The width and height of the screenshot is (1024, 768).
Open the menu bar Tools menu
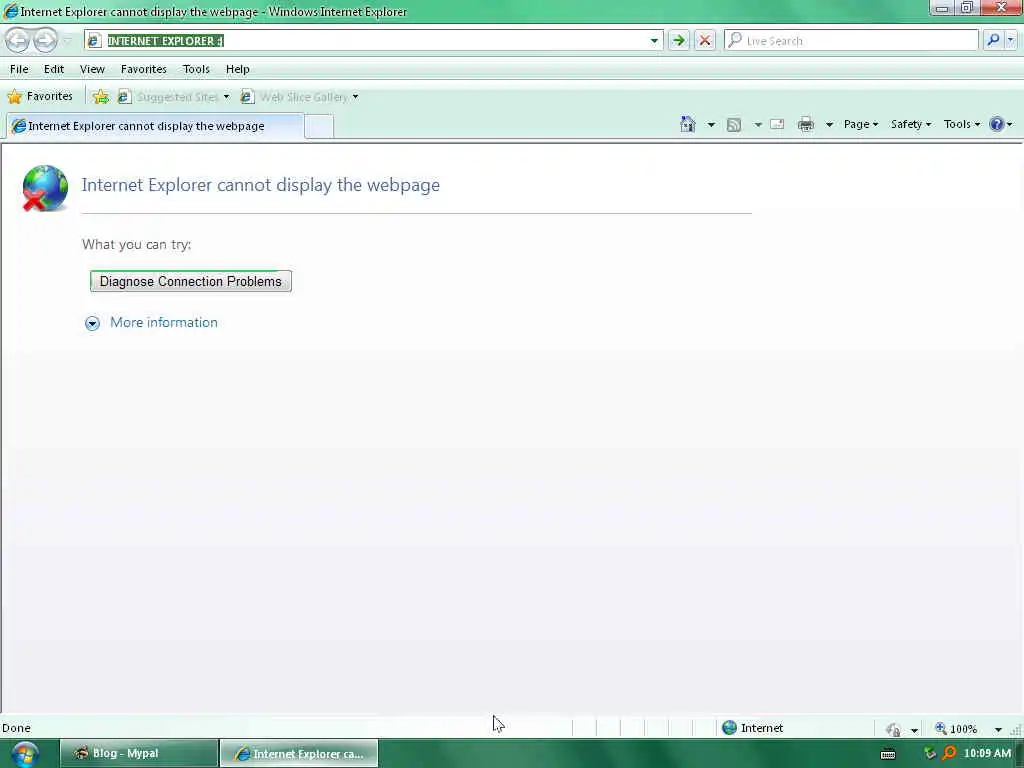click(196, 69)
